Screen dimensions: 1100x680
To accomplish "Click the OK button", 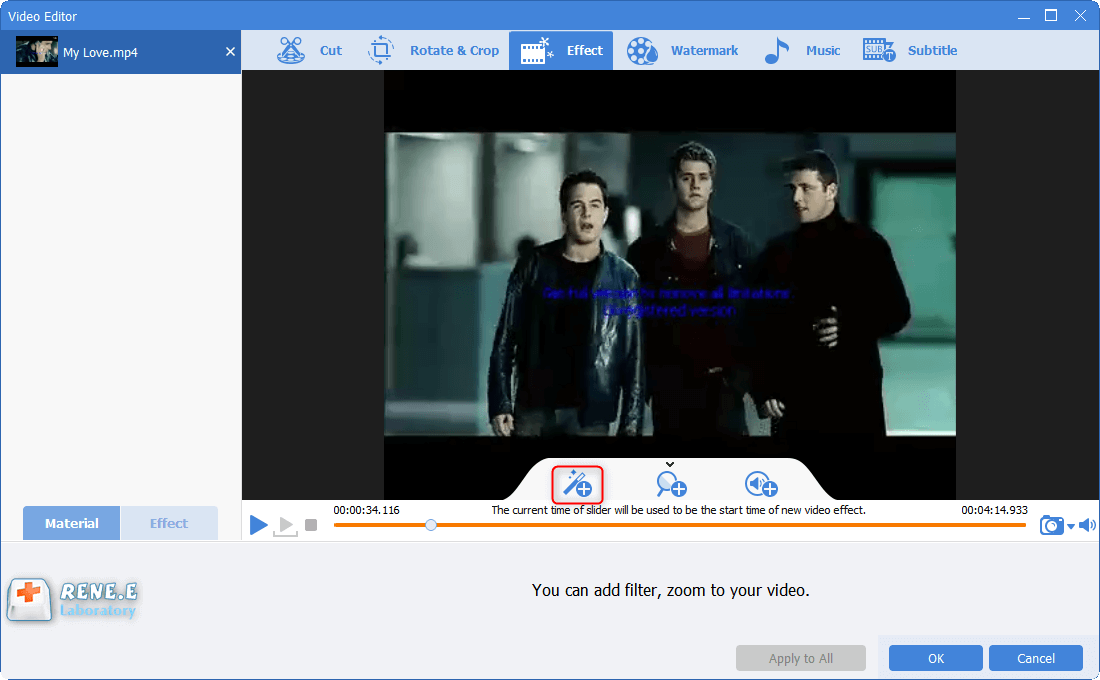I will [935, 658].
